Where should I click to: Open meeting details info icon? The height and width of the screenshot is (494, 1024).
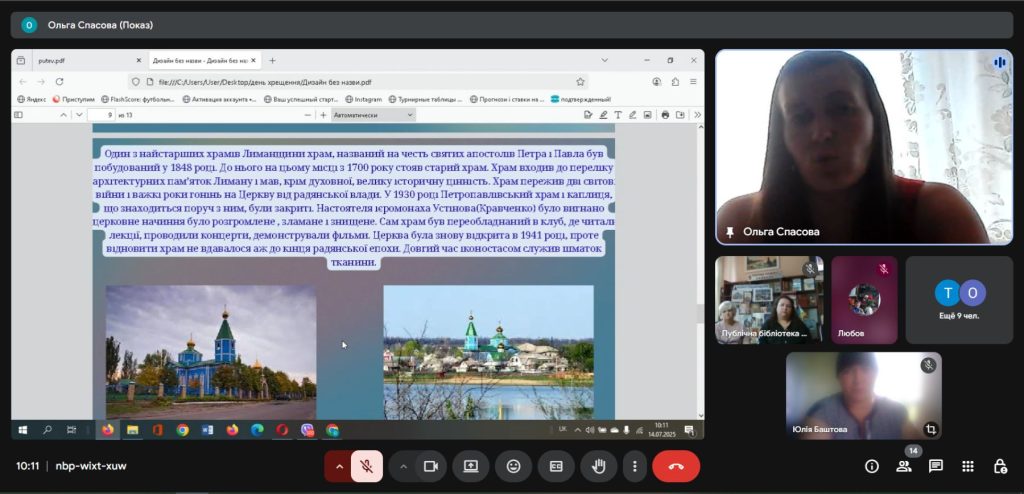coord(871,466)
